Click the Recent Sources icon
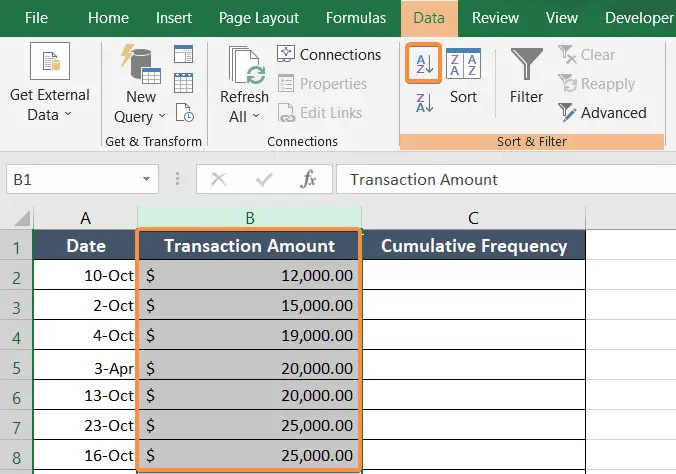 point(185,113)
